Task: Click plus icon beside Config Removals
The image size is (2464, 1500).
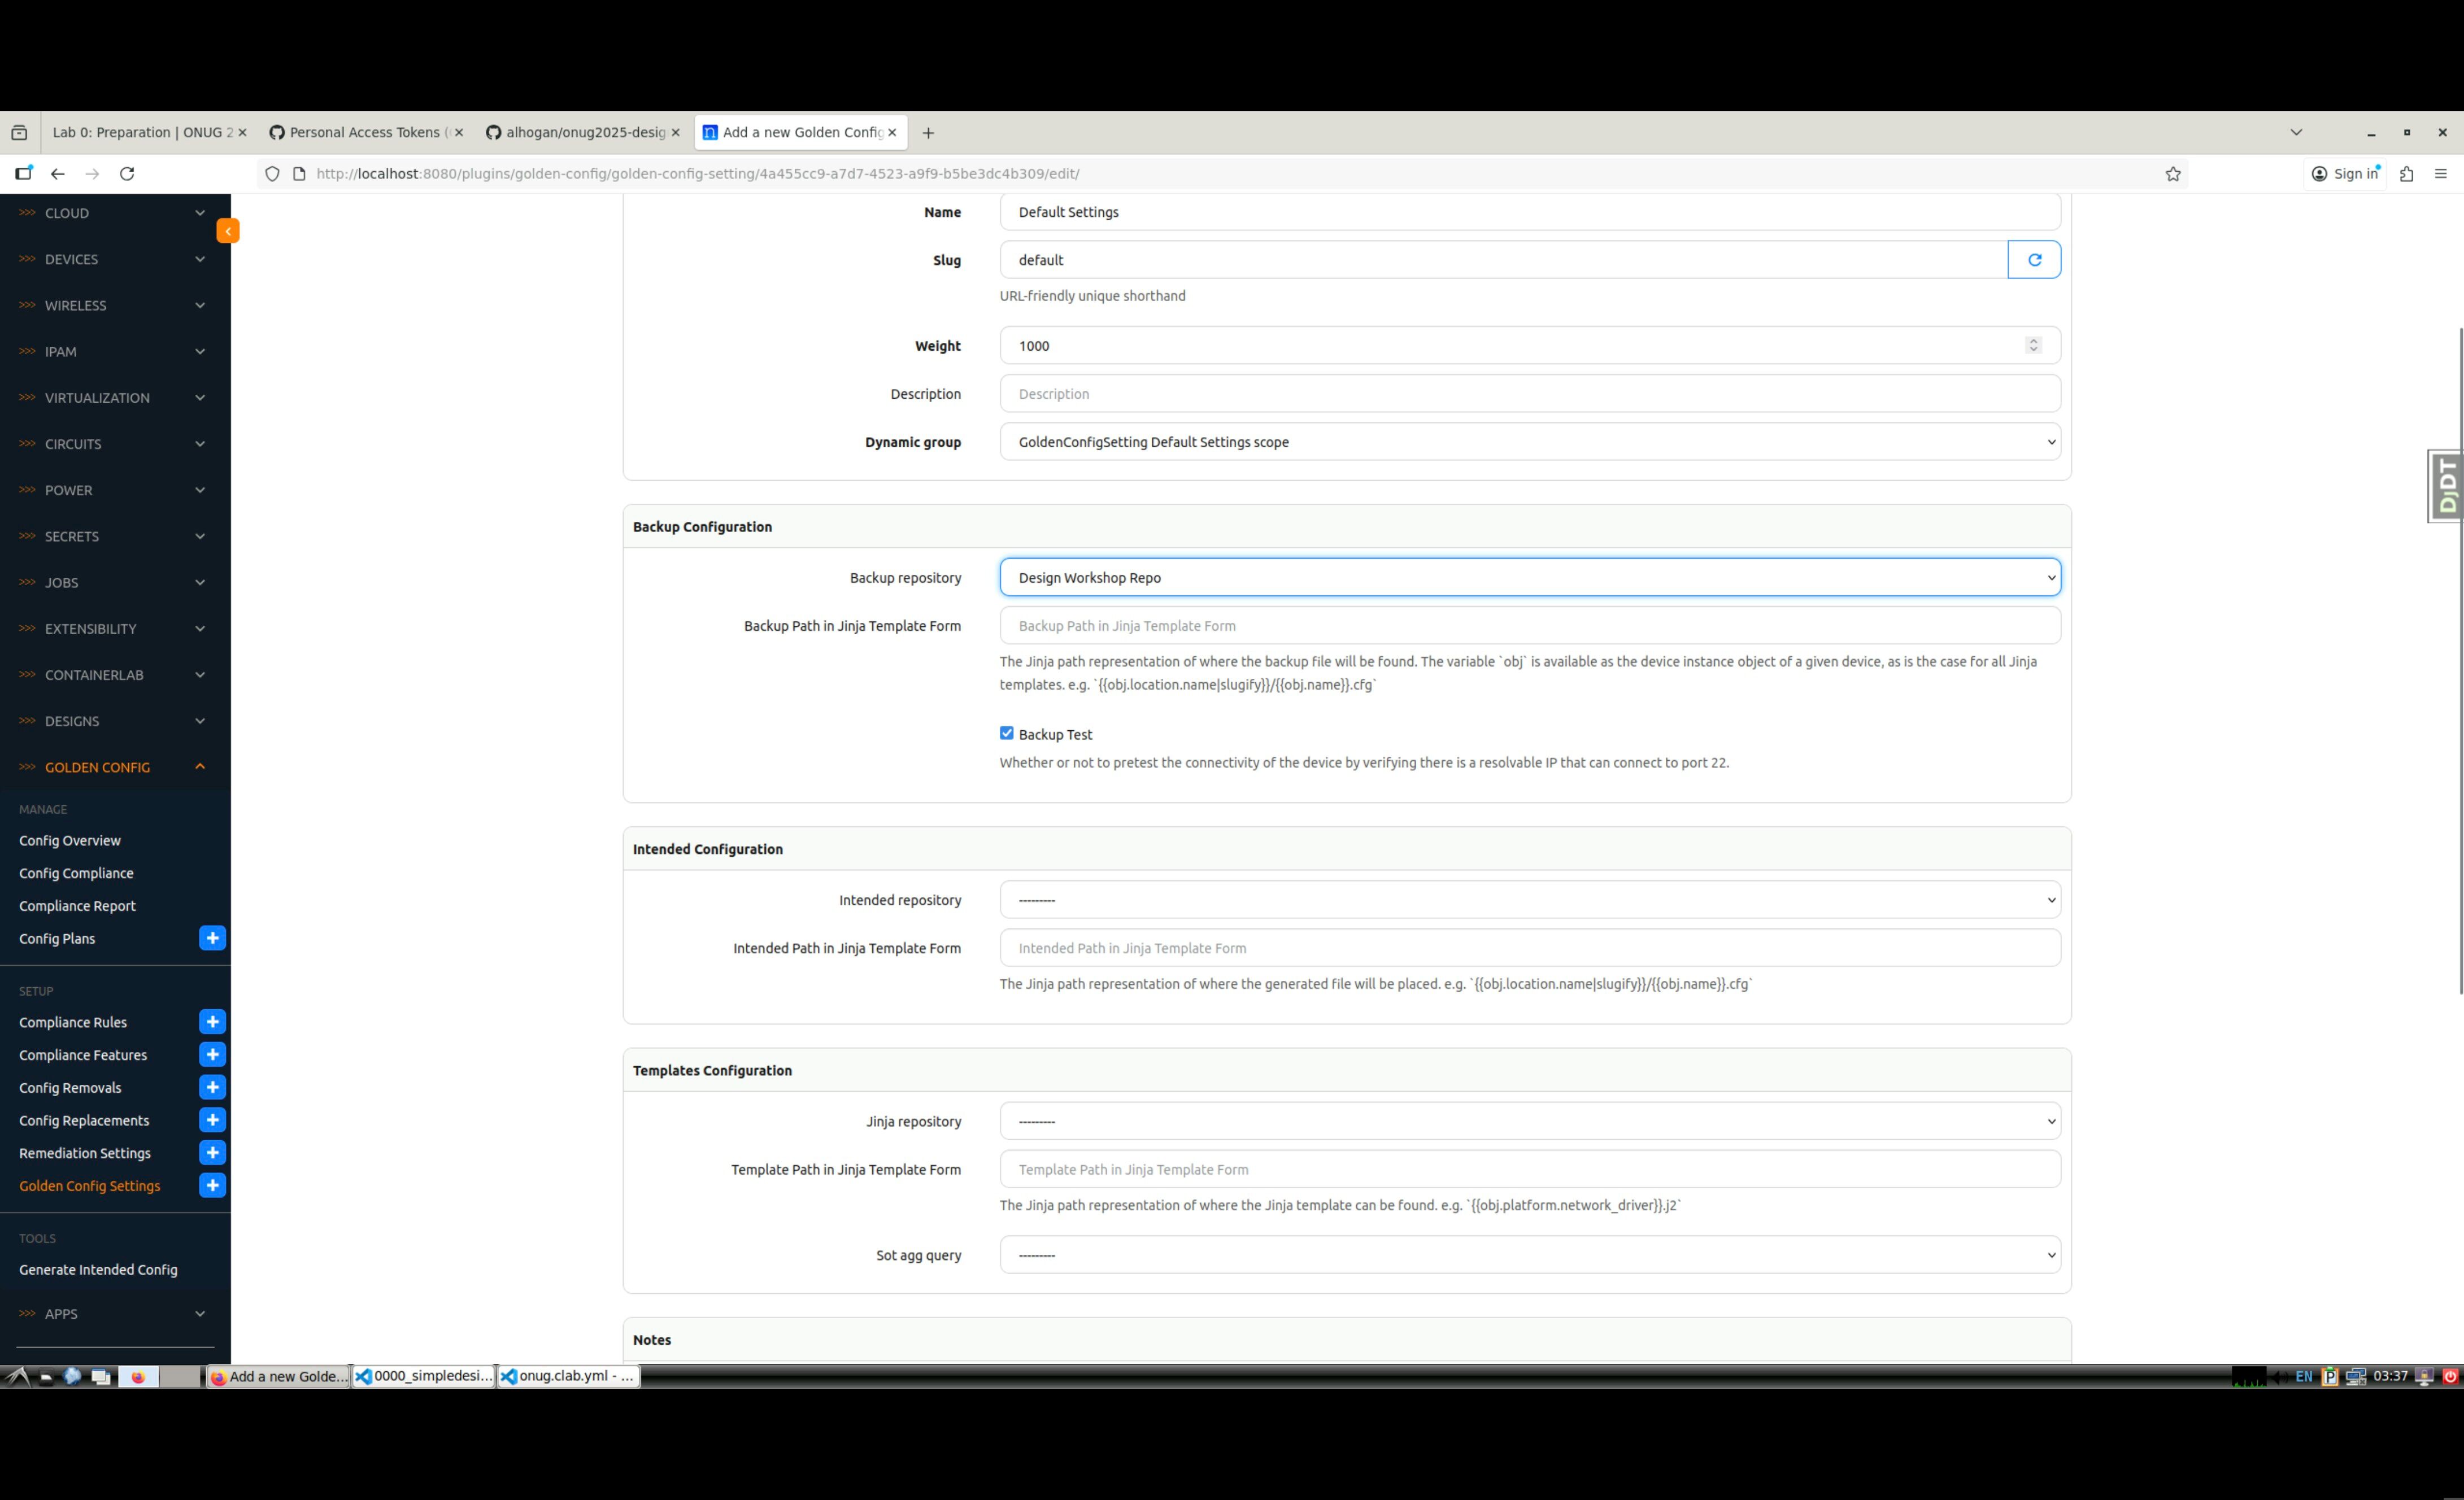Action: pyautogui.click(x=212, y=1087)
